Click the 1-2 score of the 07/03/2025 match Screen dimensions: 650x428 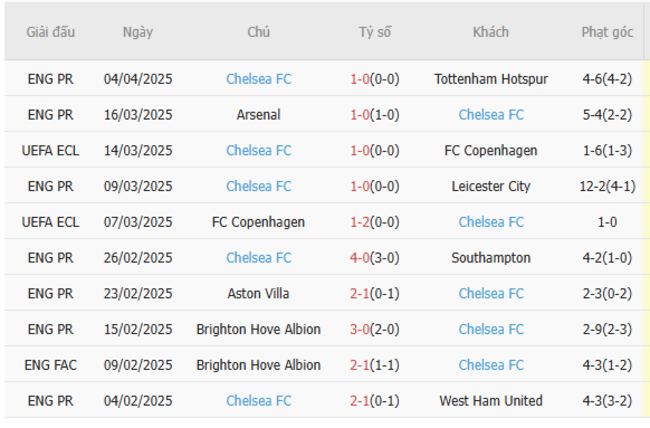coord(360,222)
